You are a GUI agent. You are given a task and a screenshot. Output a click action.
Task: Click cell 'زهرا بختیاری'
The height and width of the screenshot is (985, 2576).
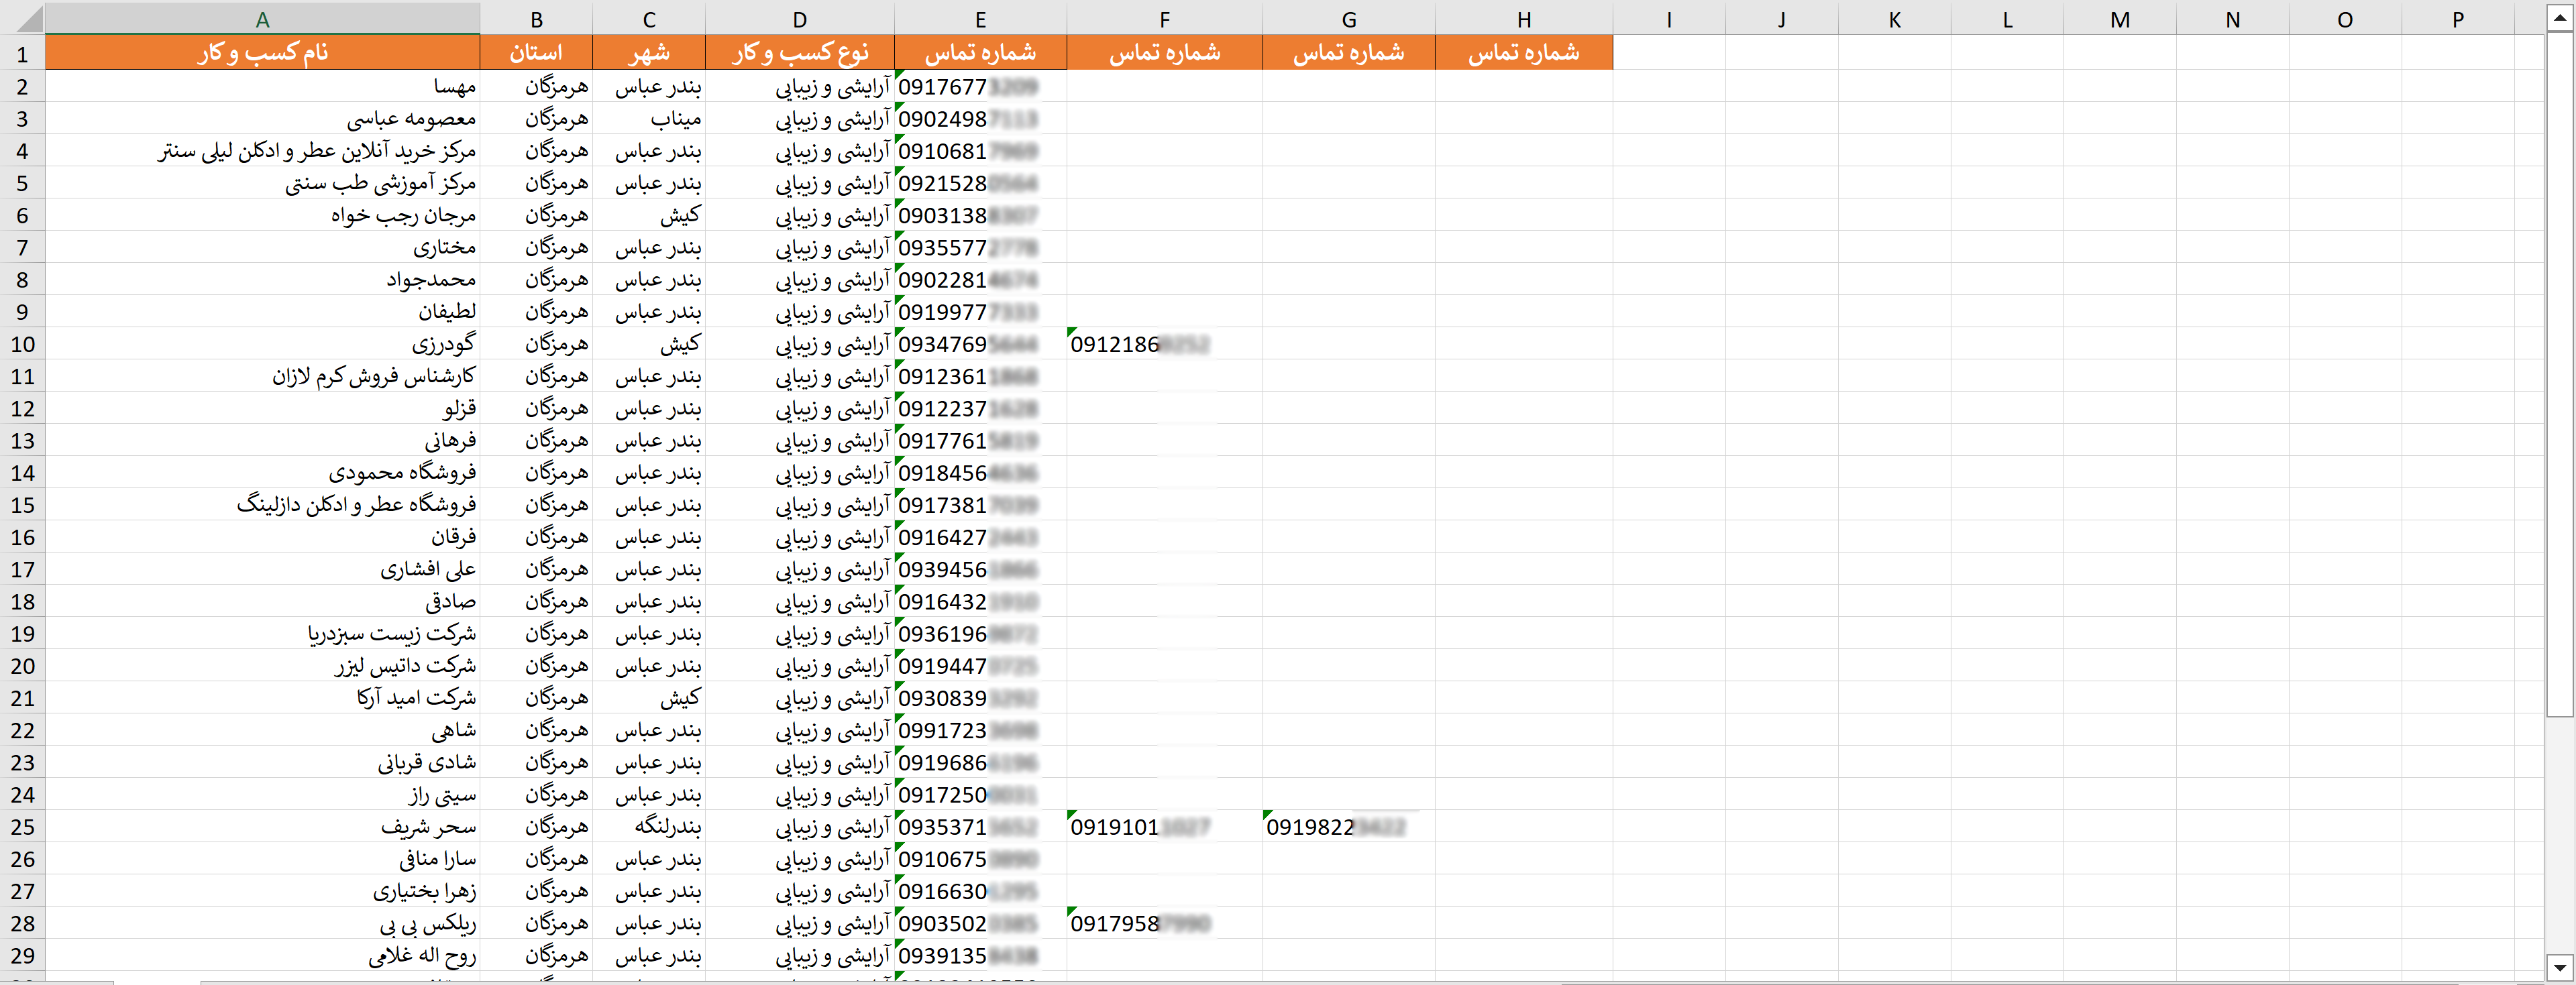coord(262,891)
